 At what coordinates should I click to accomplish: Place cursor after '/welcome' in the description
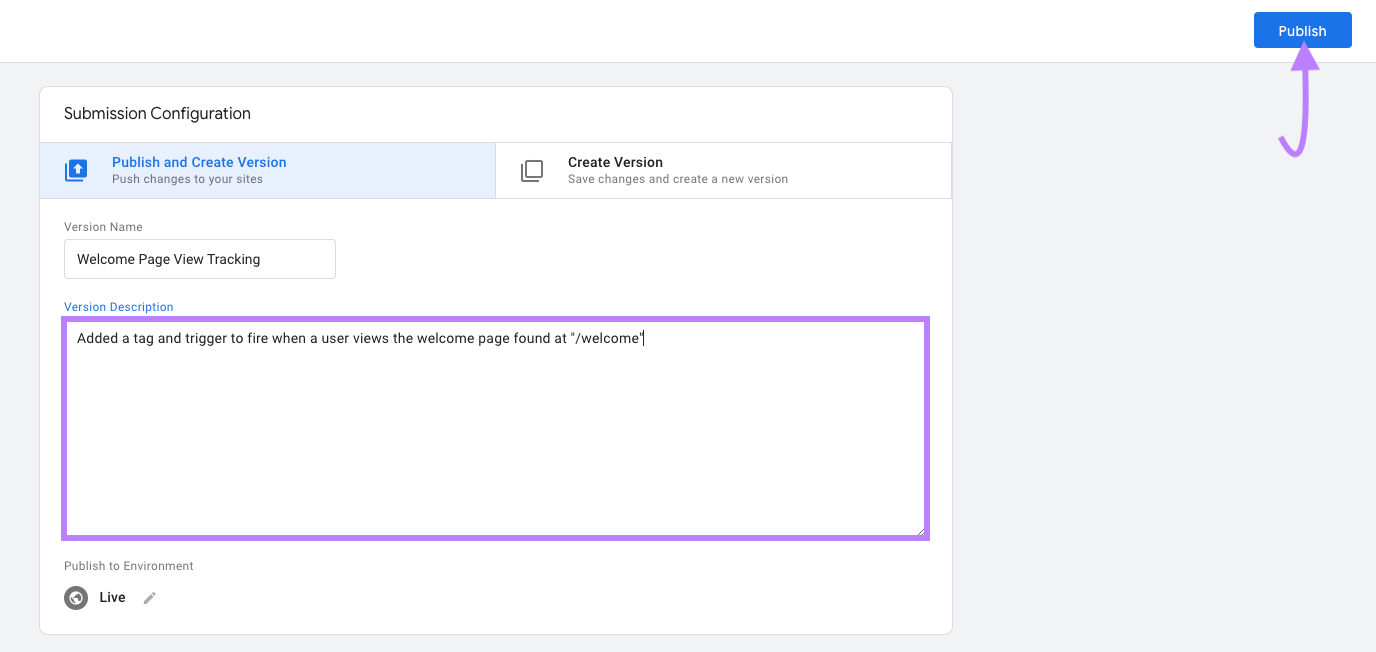pyautogui.click(x=644, y=338)
